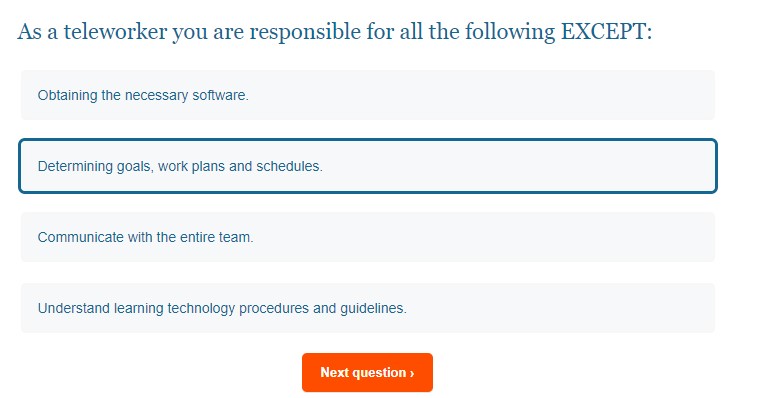
Task: Click the word 'team' in third answer
Action: pos(236,237)
